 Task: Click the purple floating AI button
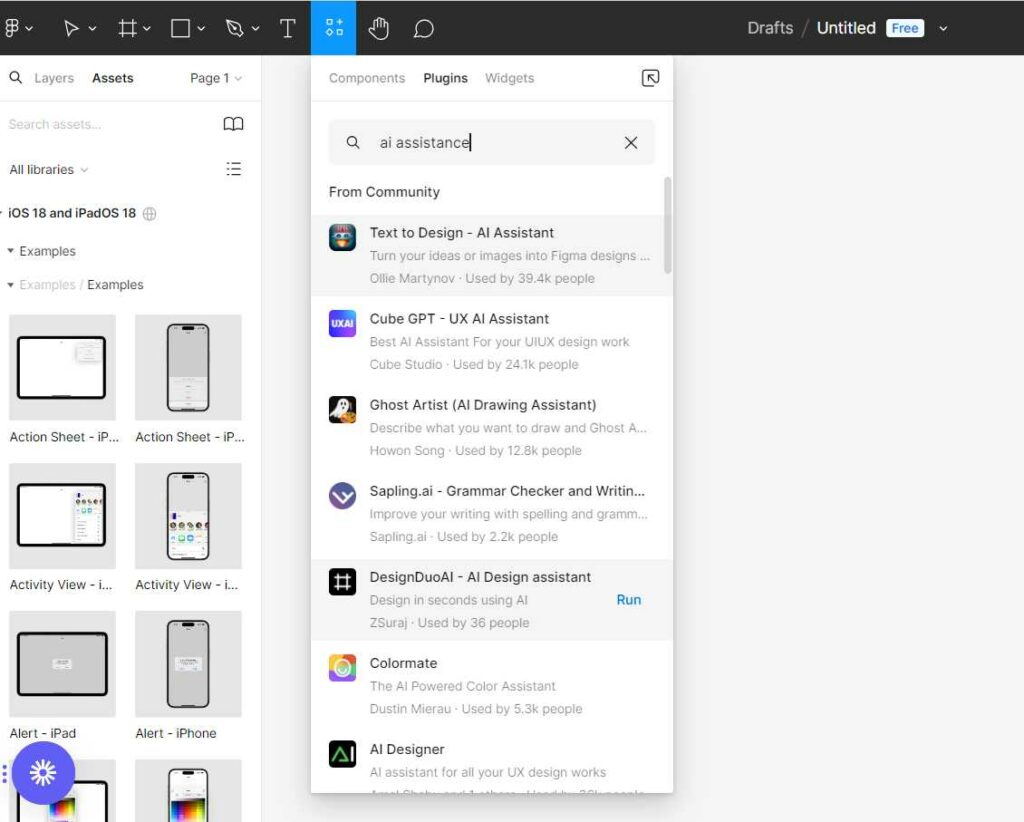click(43, 772)
